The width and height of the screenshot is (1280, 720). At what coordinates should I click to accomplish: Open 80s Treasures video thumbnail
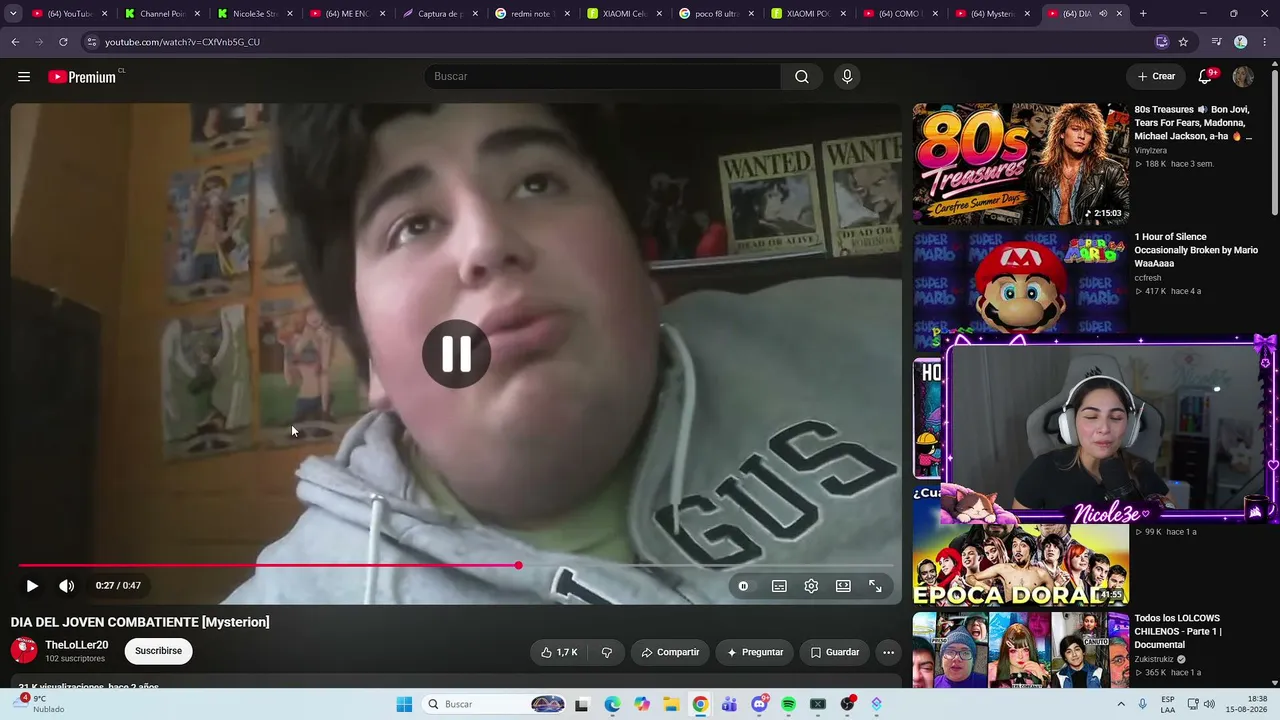click(x=1021, y=164)
